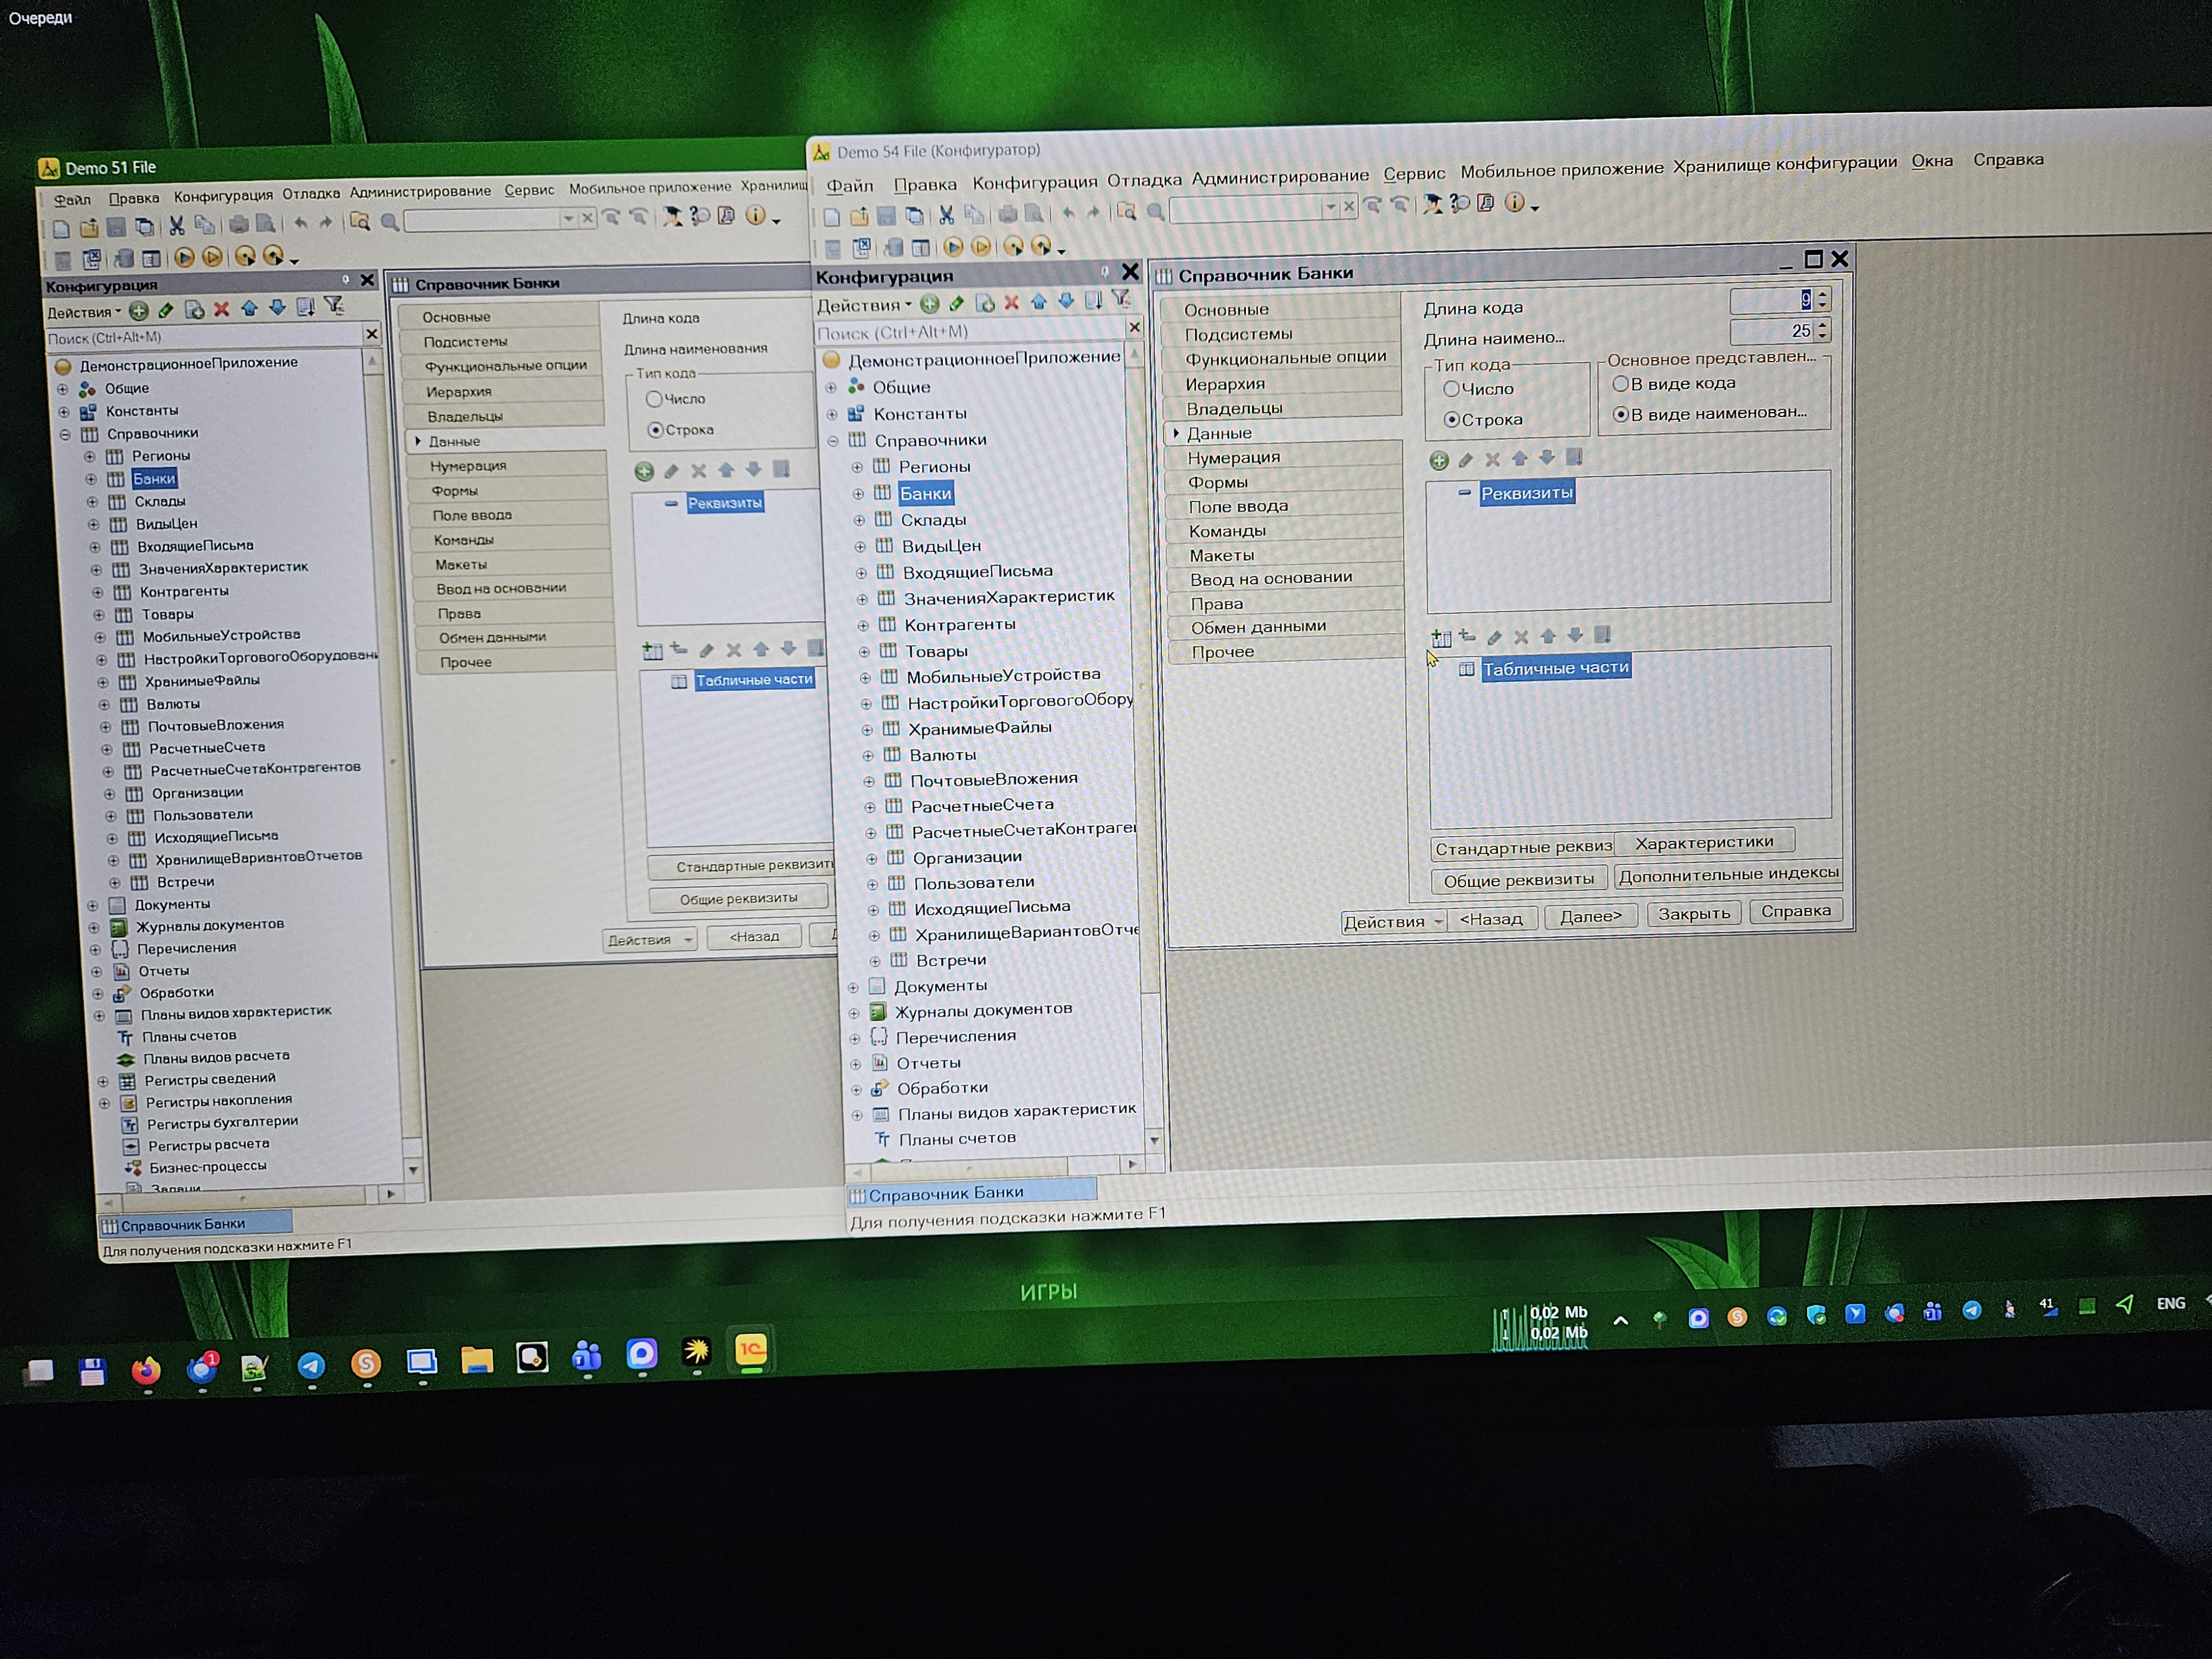Select Валюты in the Demo 51 tree
2212x1659 pixels.
173,704
